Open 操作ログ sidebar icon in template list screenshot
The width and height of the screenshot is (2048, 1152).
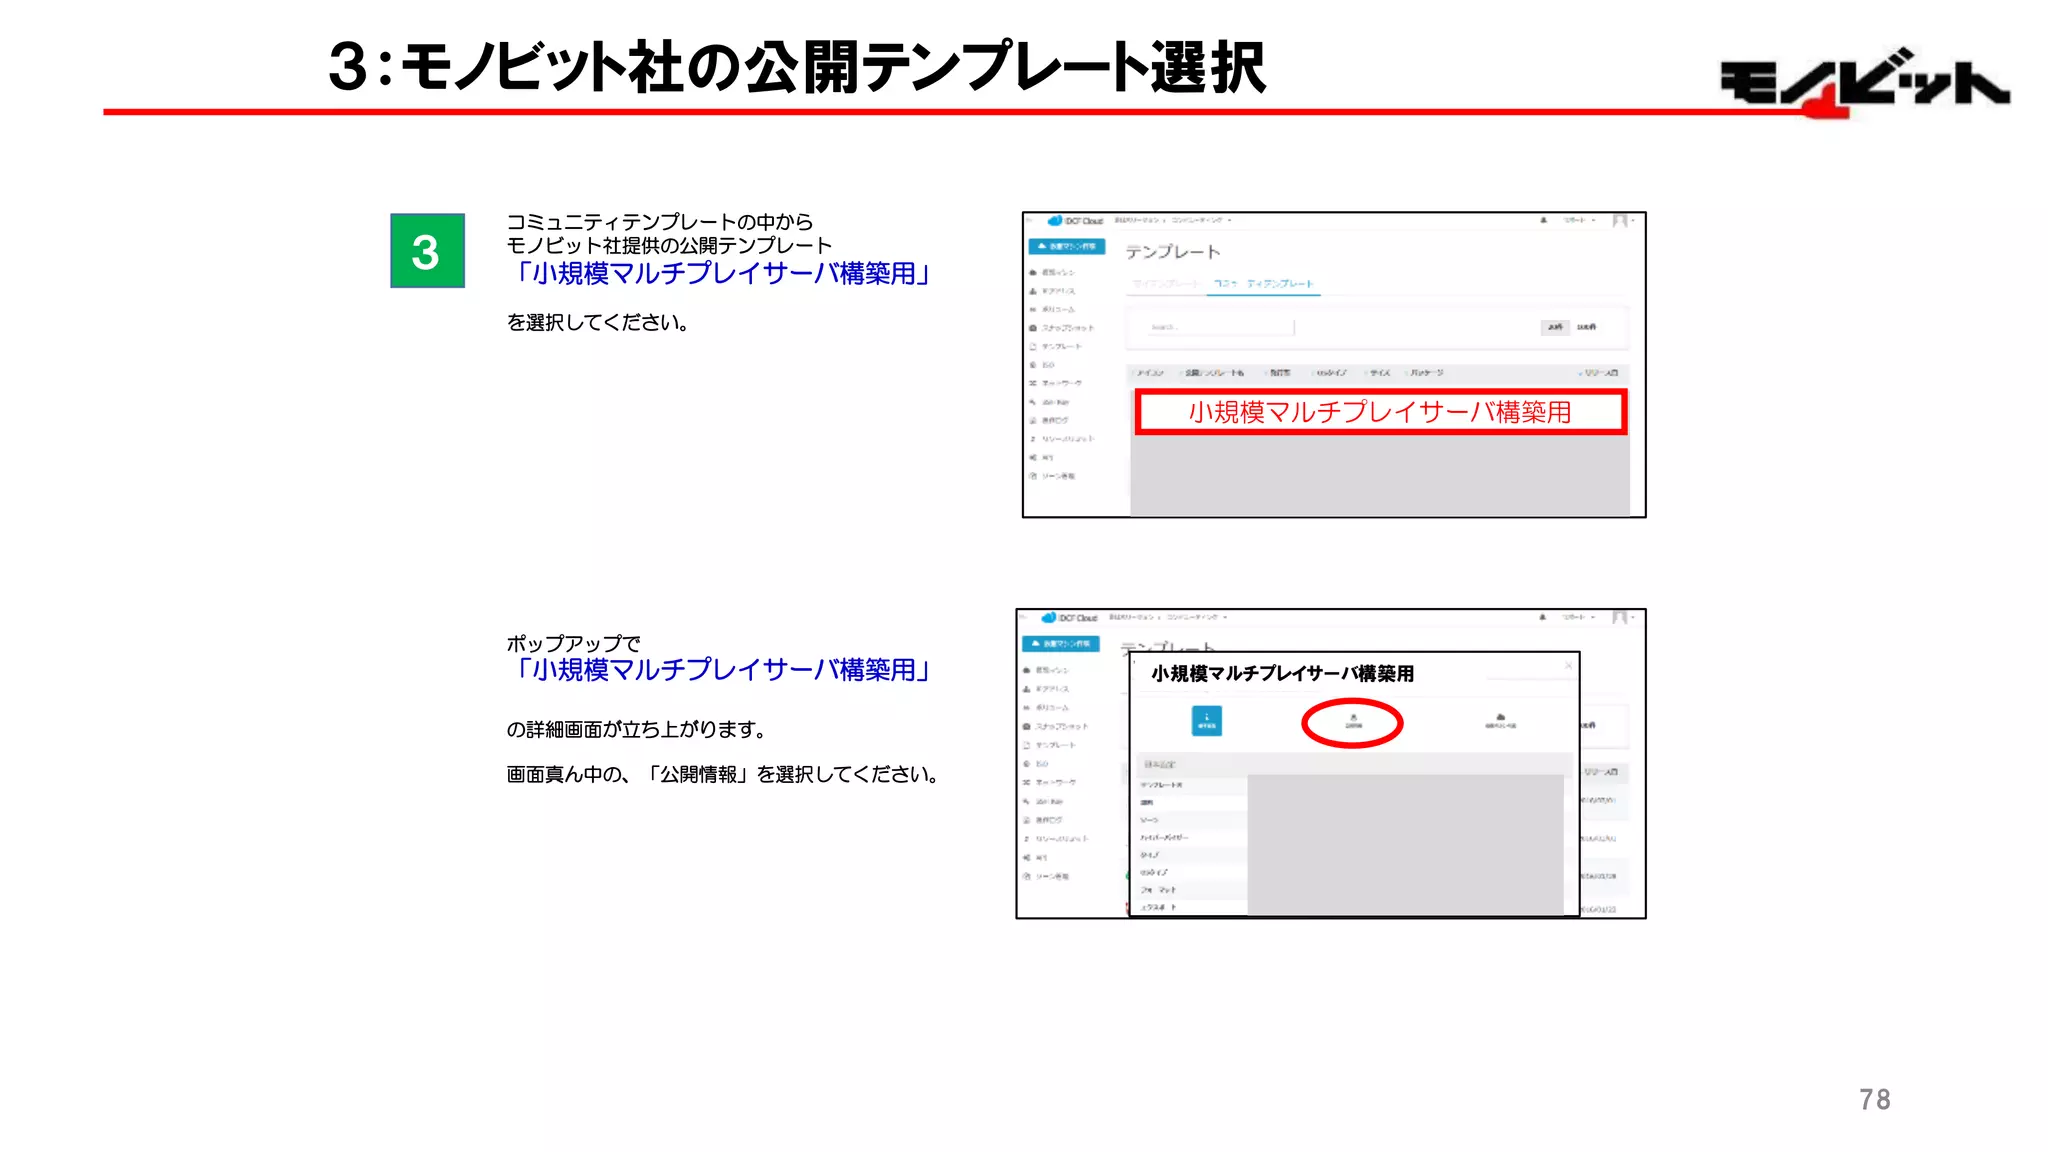pyautogui.click(x=1033, y=420)
